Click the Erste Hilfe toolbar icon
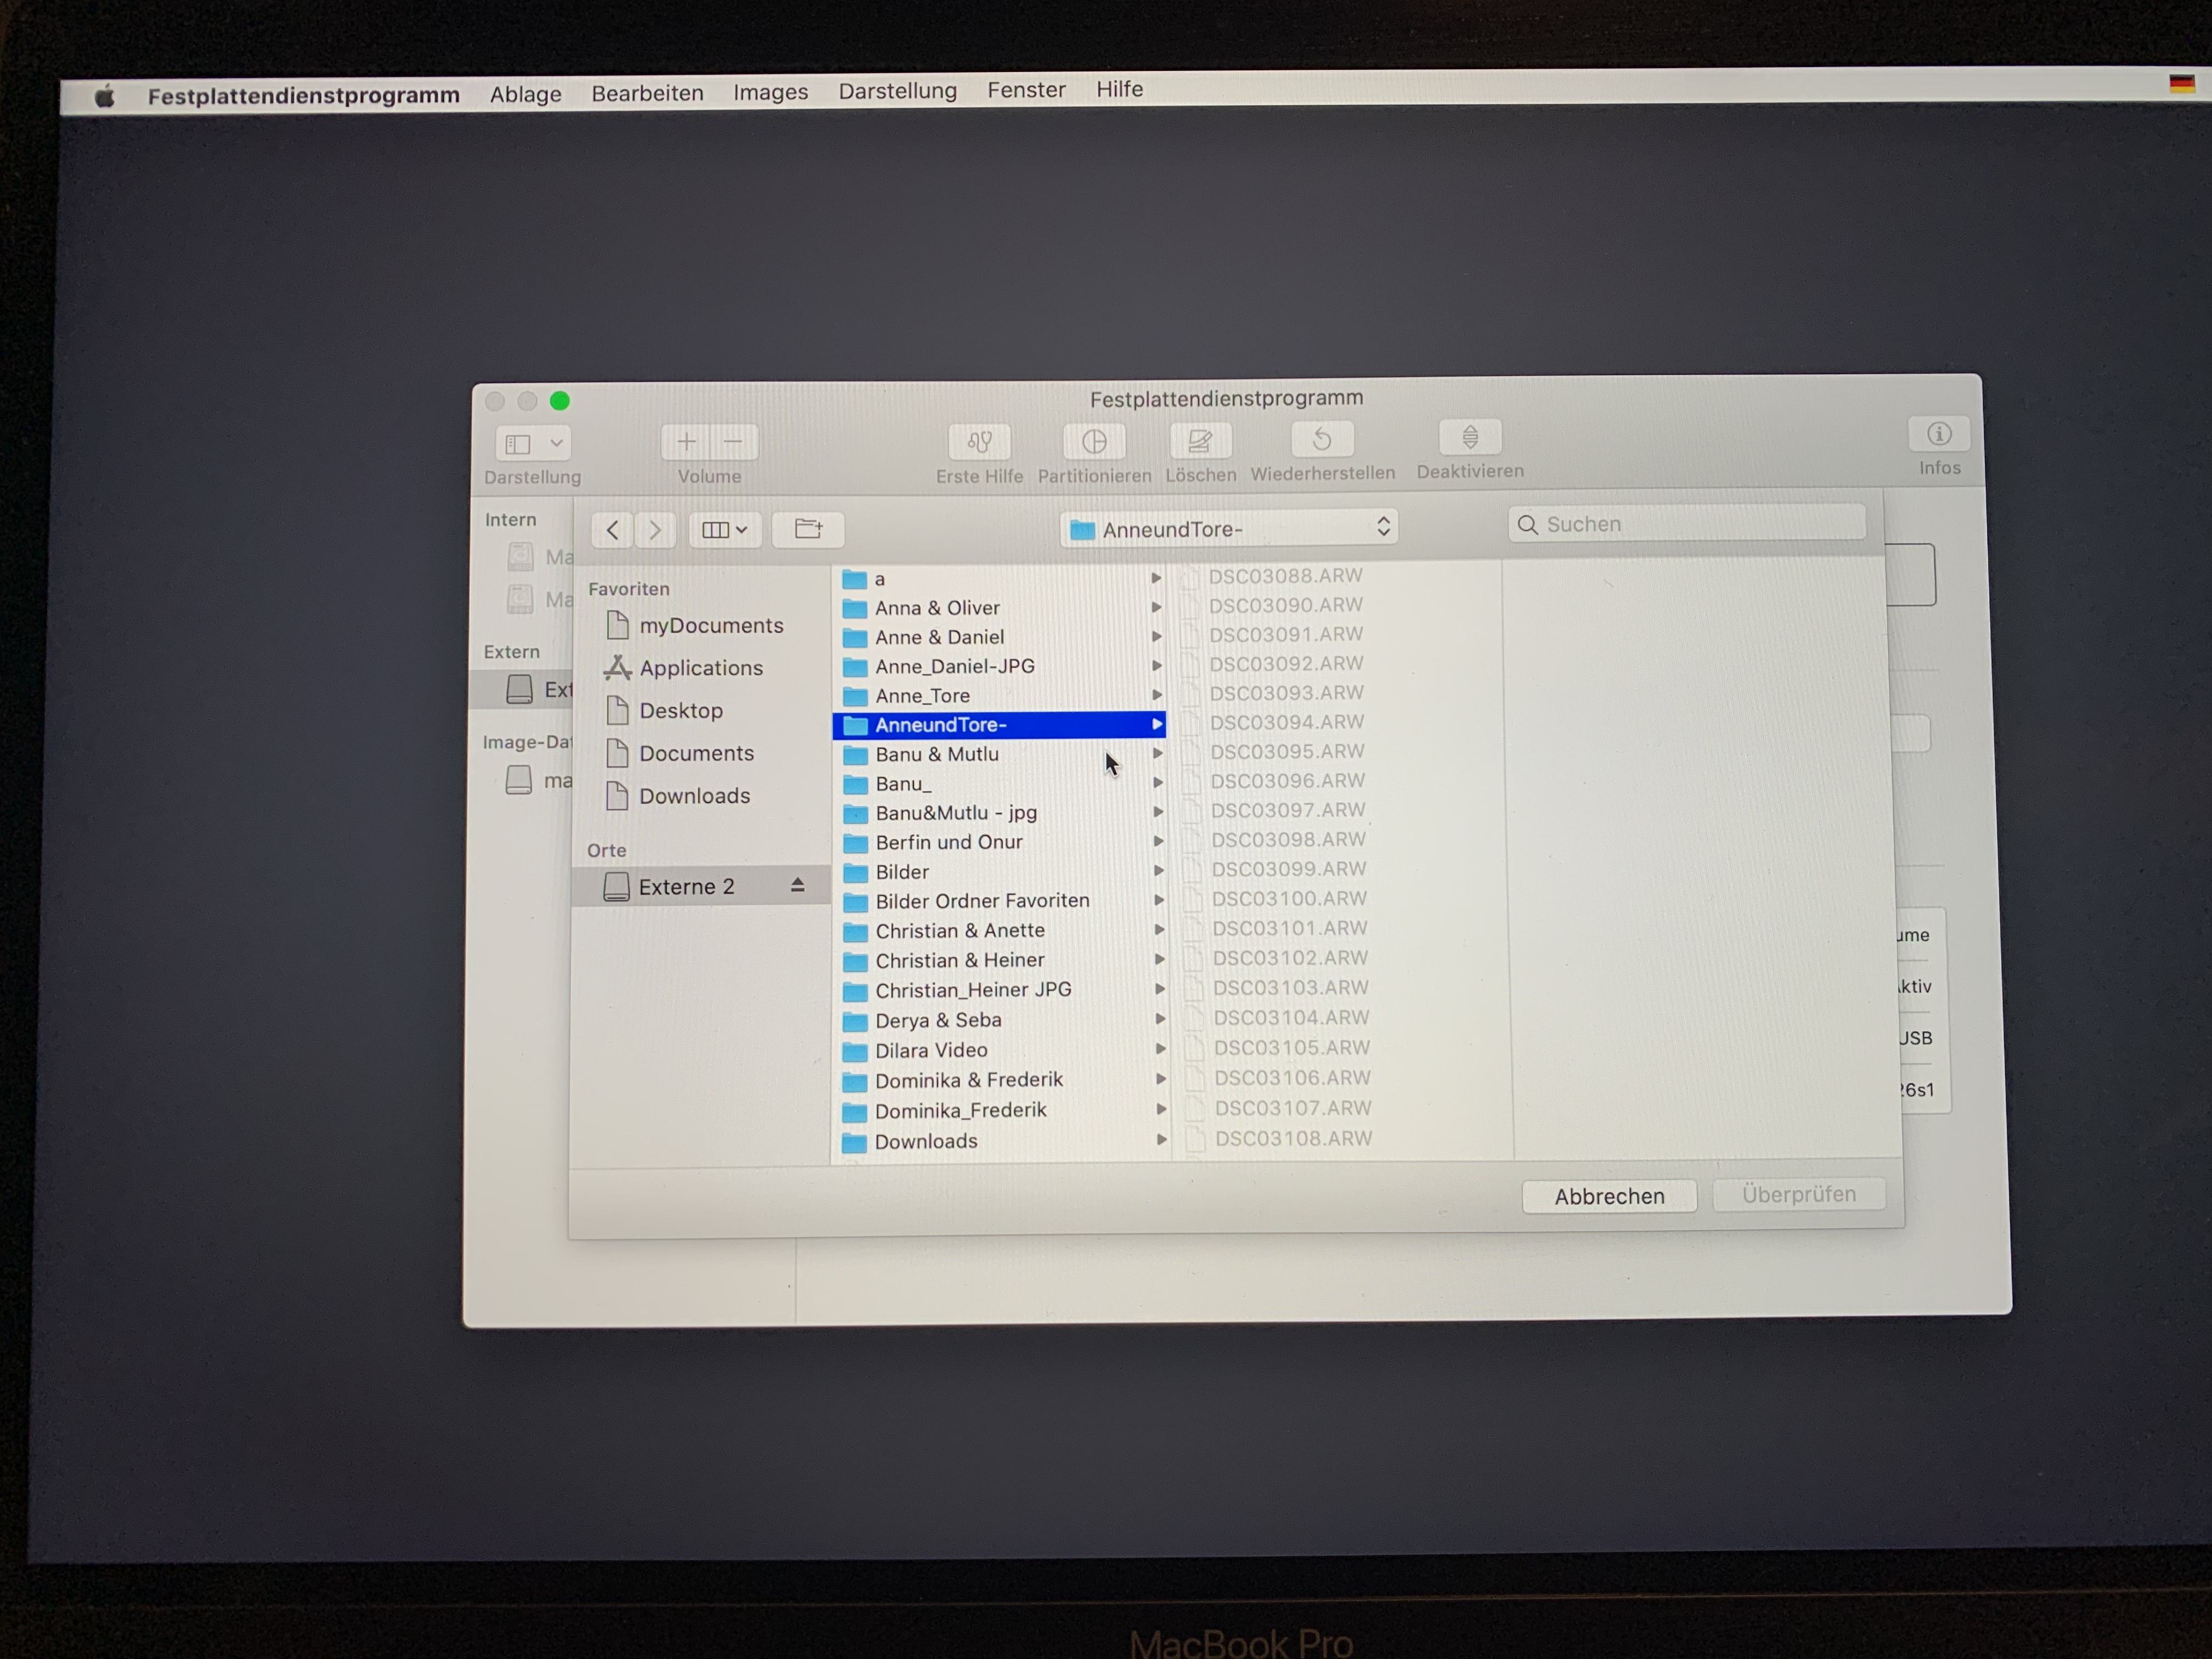Screen dimensions: 2212x1659 (x=979, y=441)
